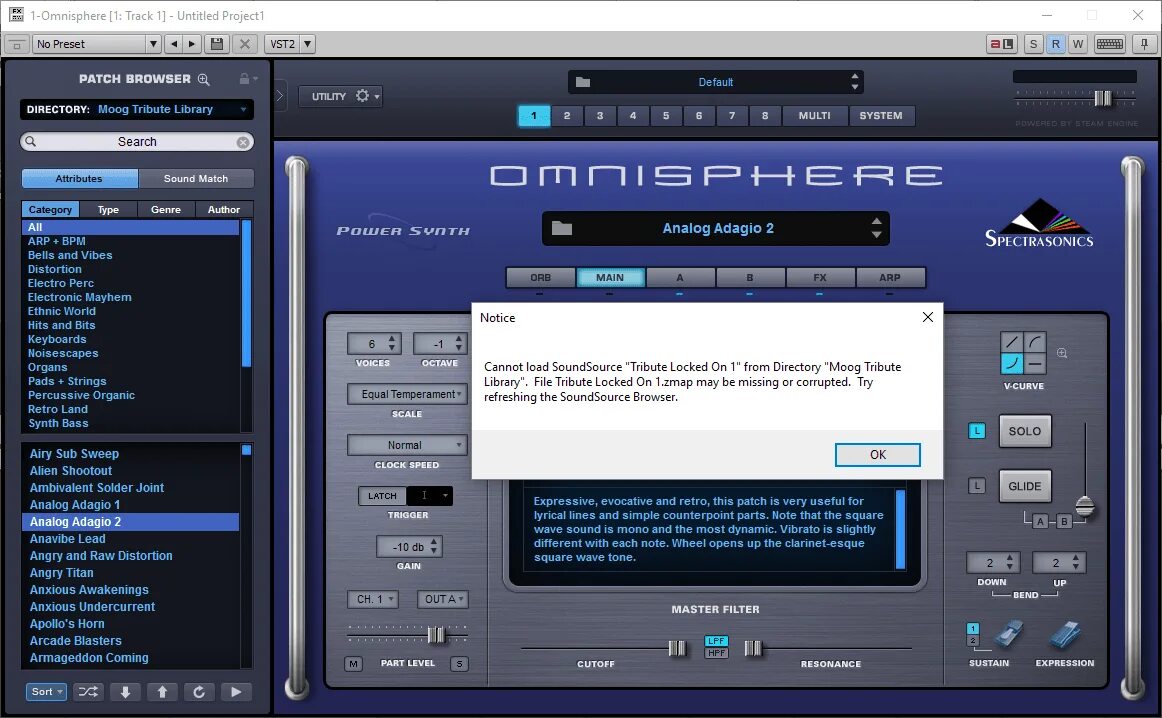1162x718 pixels.
Task: Open the Utility gear menu
Action: click(367, 96)
